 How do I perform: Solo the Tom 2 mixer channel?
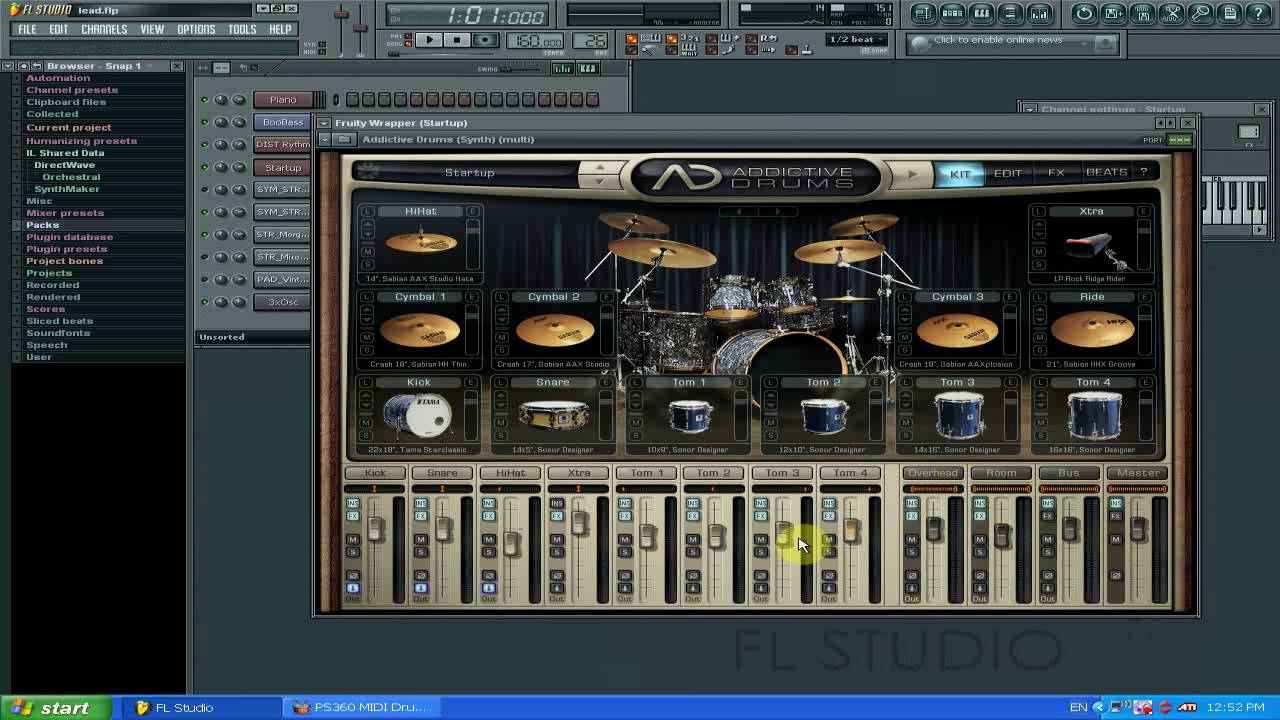(x=692, y=552)
